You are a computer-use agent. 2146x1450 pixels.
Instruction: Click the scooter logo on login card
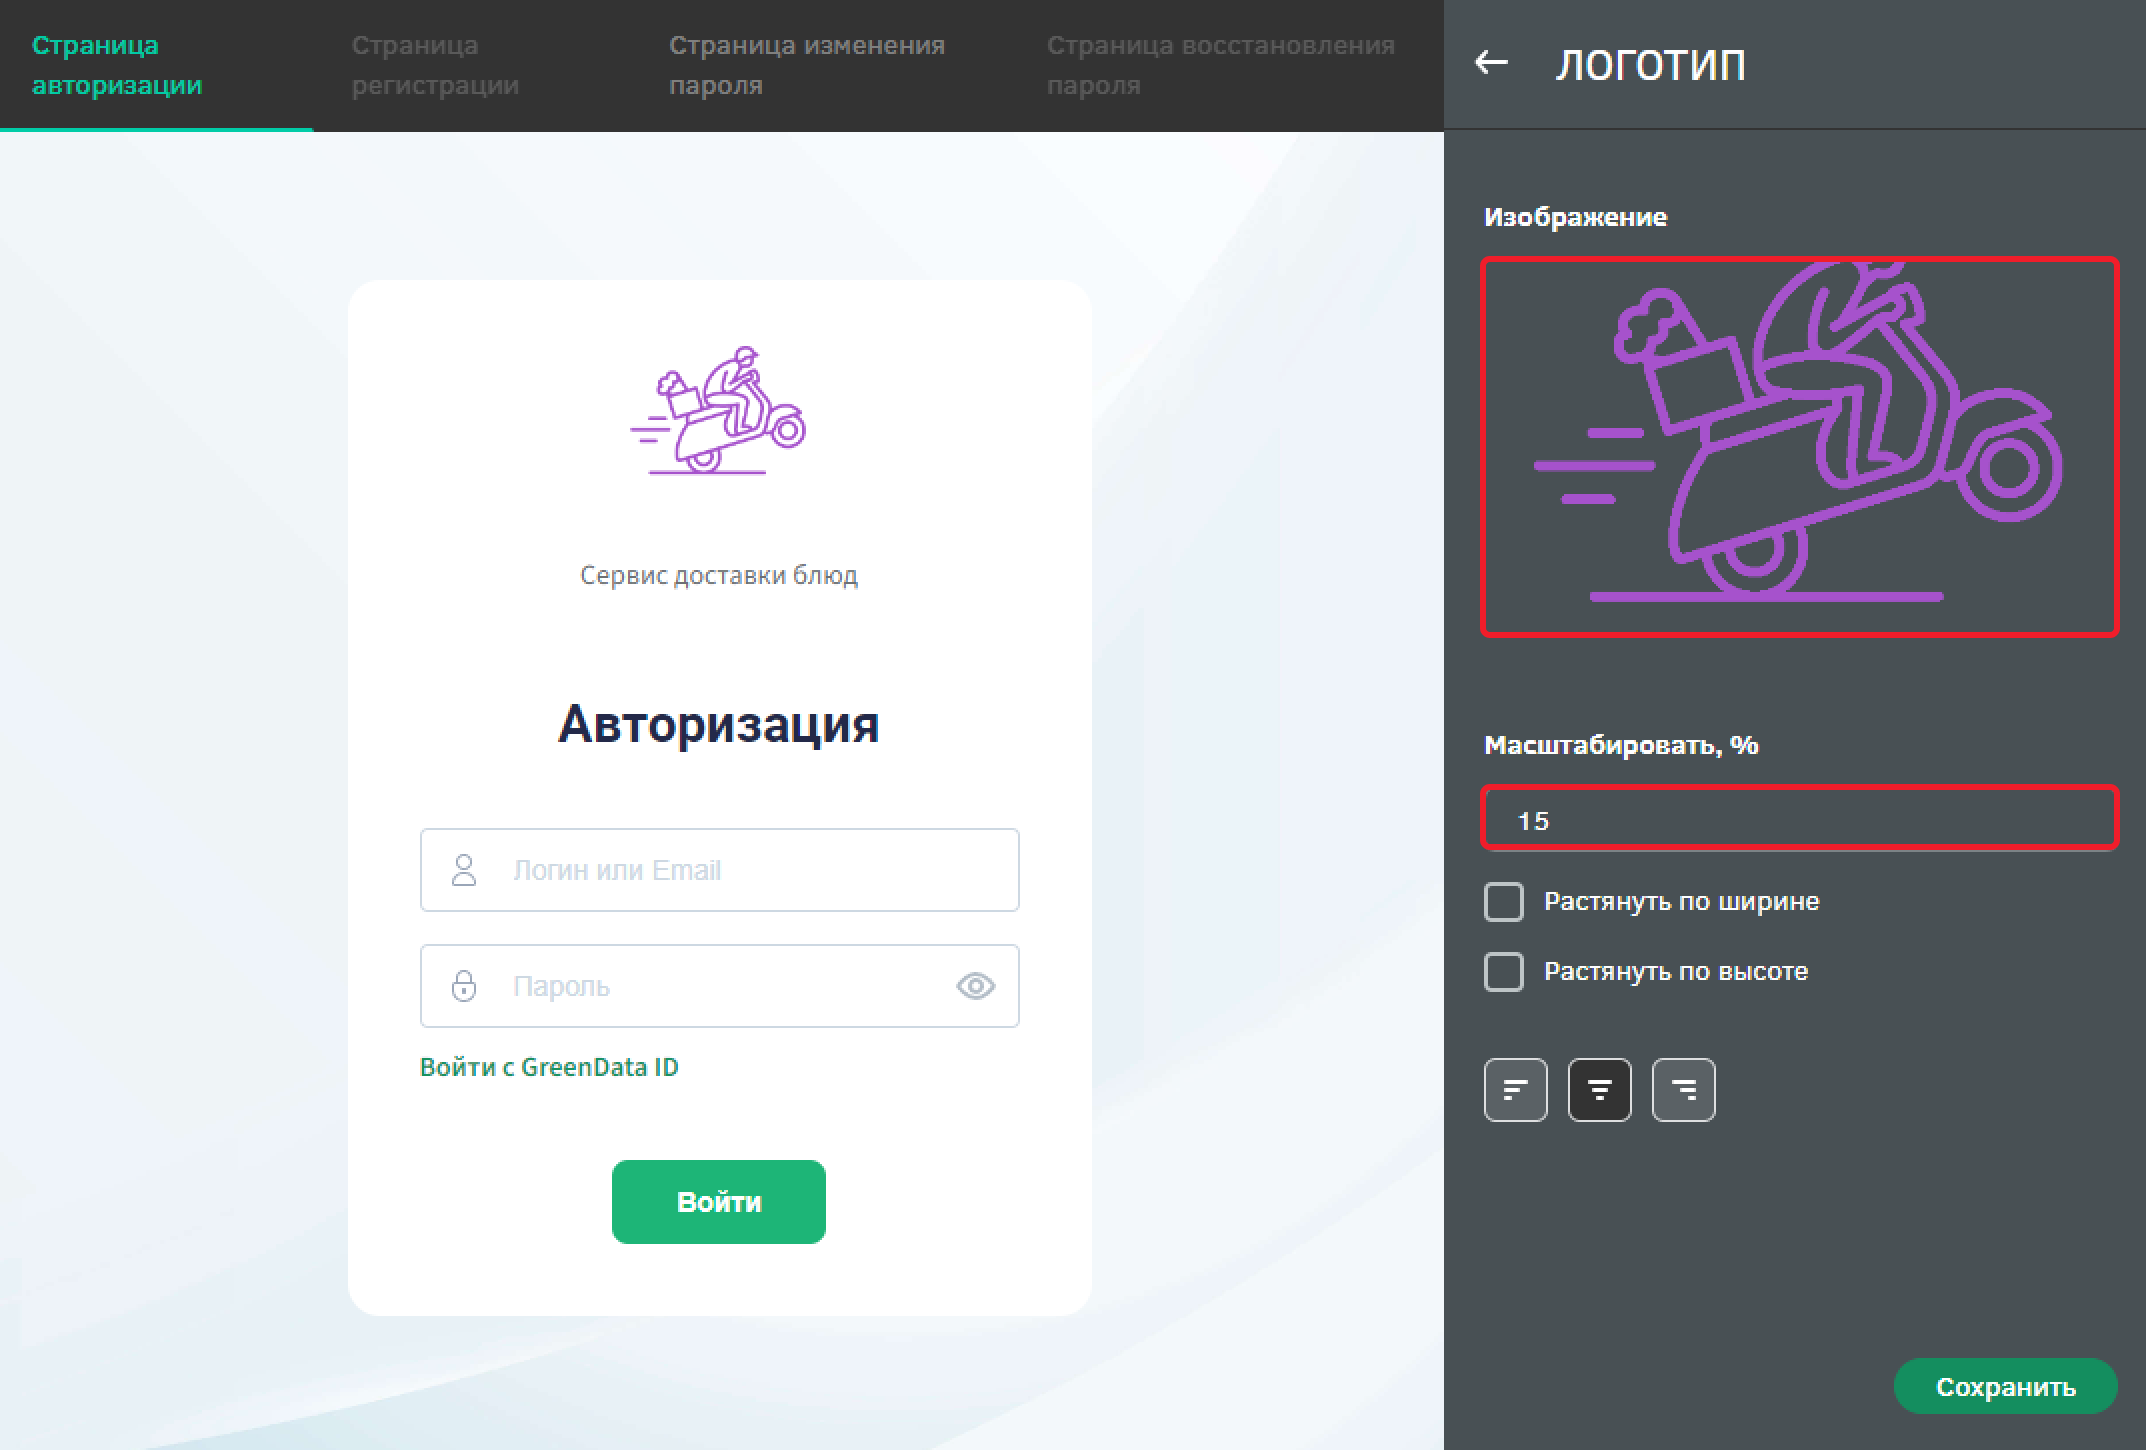718,411
